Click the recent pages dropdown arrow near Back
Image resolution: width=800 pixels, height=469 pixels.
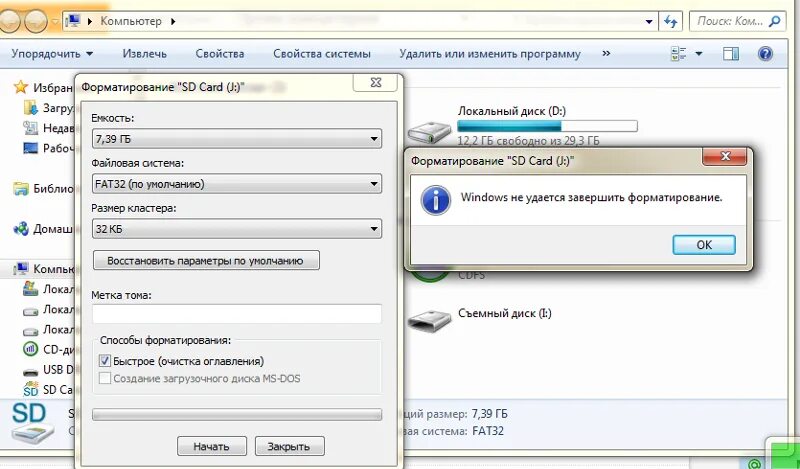coord(55,22)
